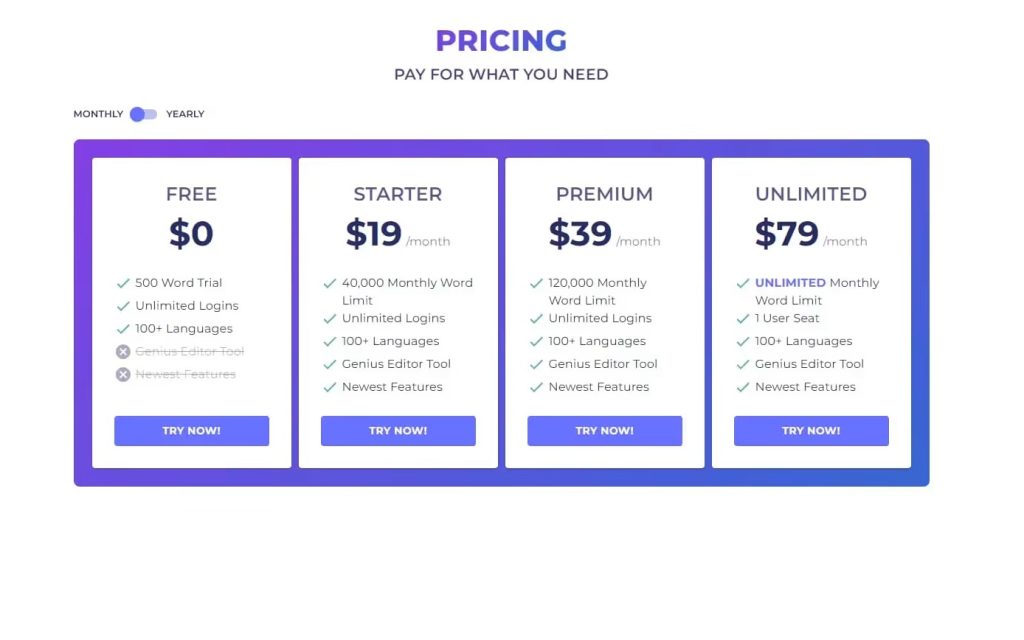This screenshot has width=1024, height=640.
Task: Click the $79 price on Unlimited plan
Action: coord(787,234)
